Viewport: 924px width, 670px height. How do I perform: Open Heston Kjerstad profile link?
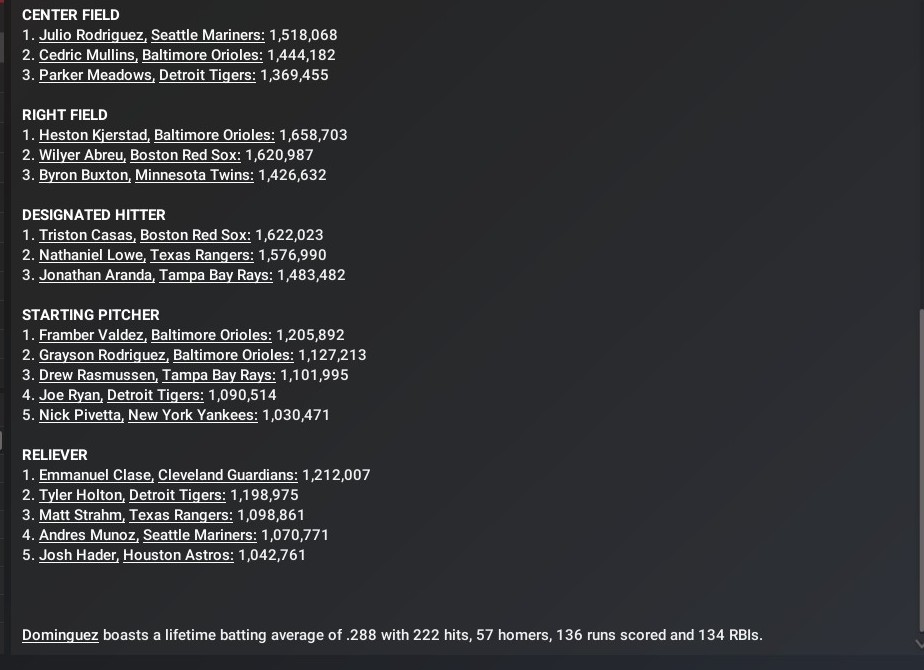[93, 135]
